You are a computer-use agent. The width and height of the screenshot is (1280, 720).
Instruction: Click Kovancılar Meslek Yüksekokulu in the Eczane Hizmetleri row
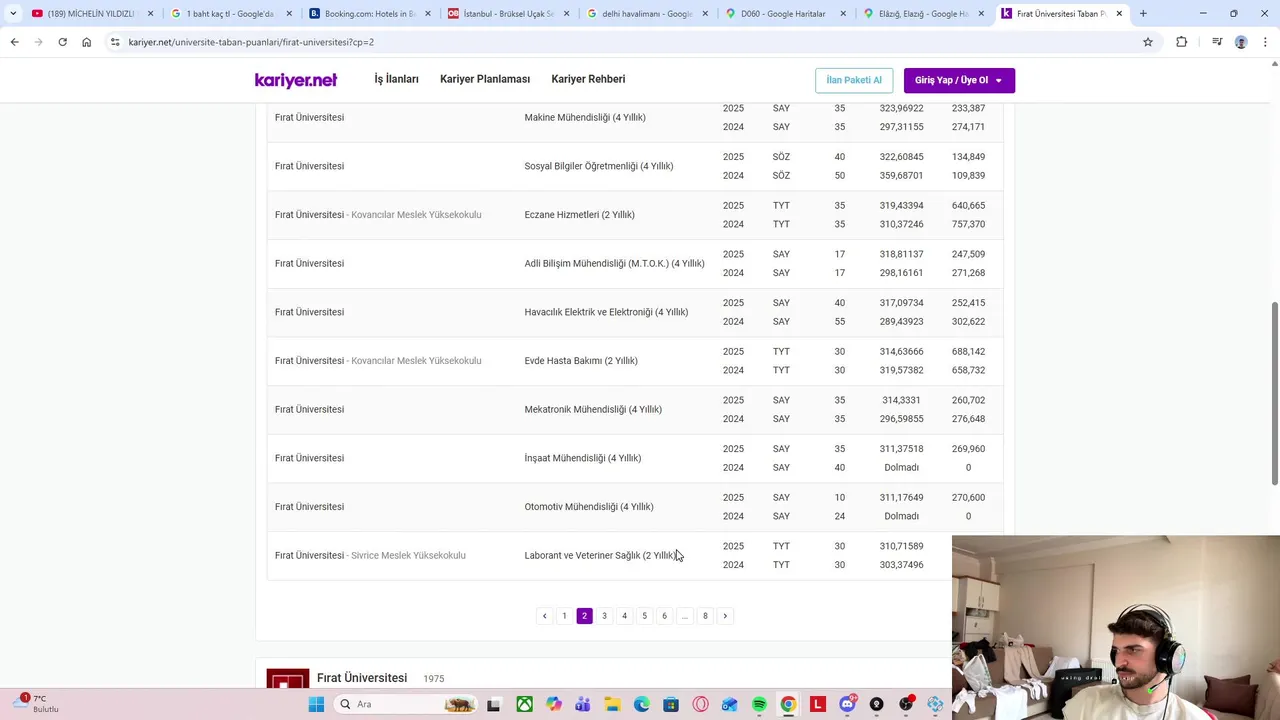[416, 215]
